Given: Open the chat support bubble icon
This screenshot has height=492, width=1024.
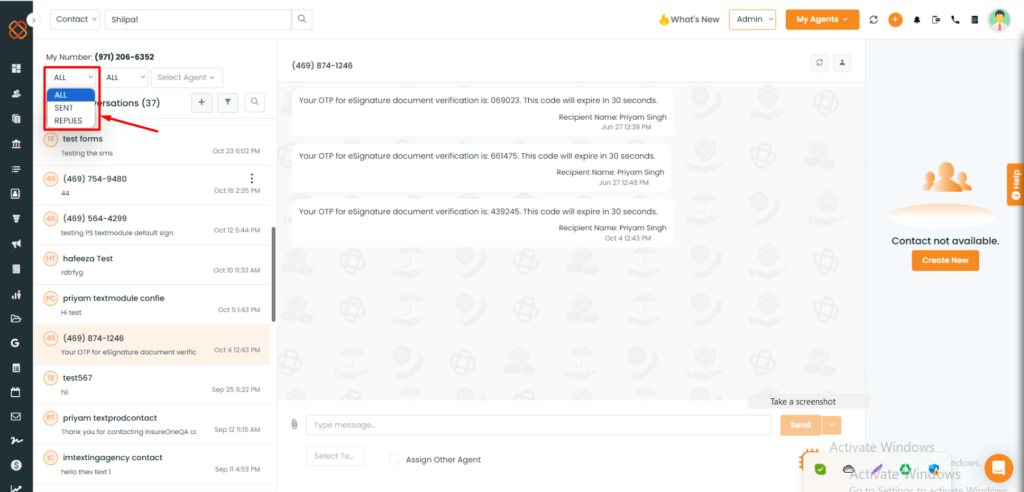Looking at the screenshot, I should (998, 467).
